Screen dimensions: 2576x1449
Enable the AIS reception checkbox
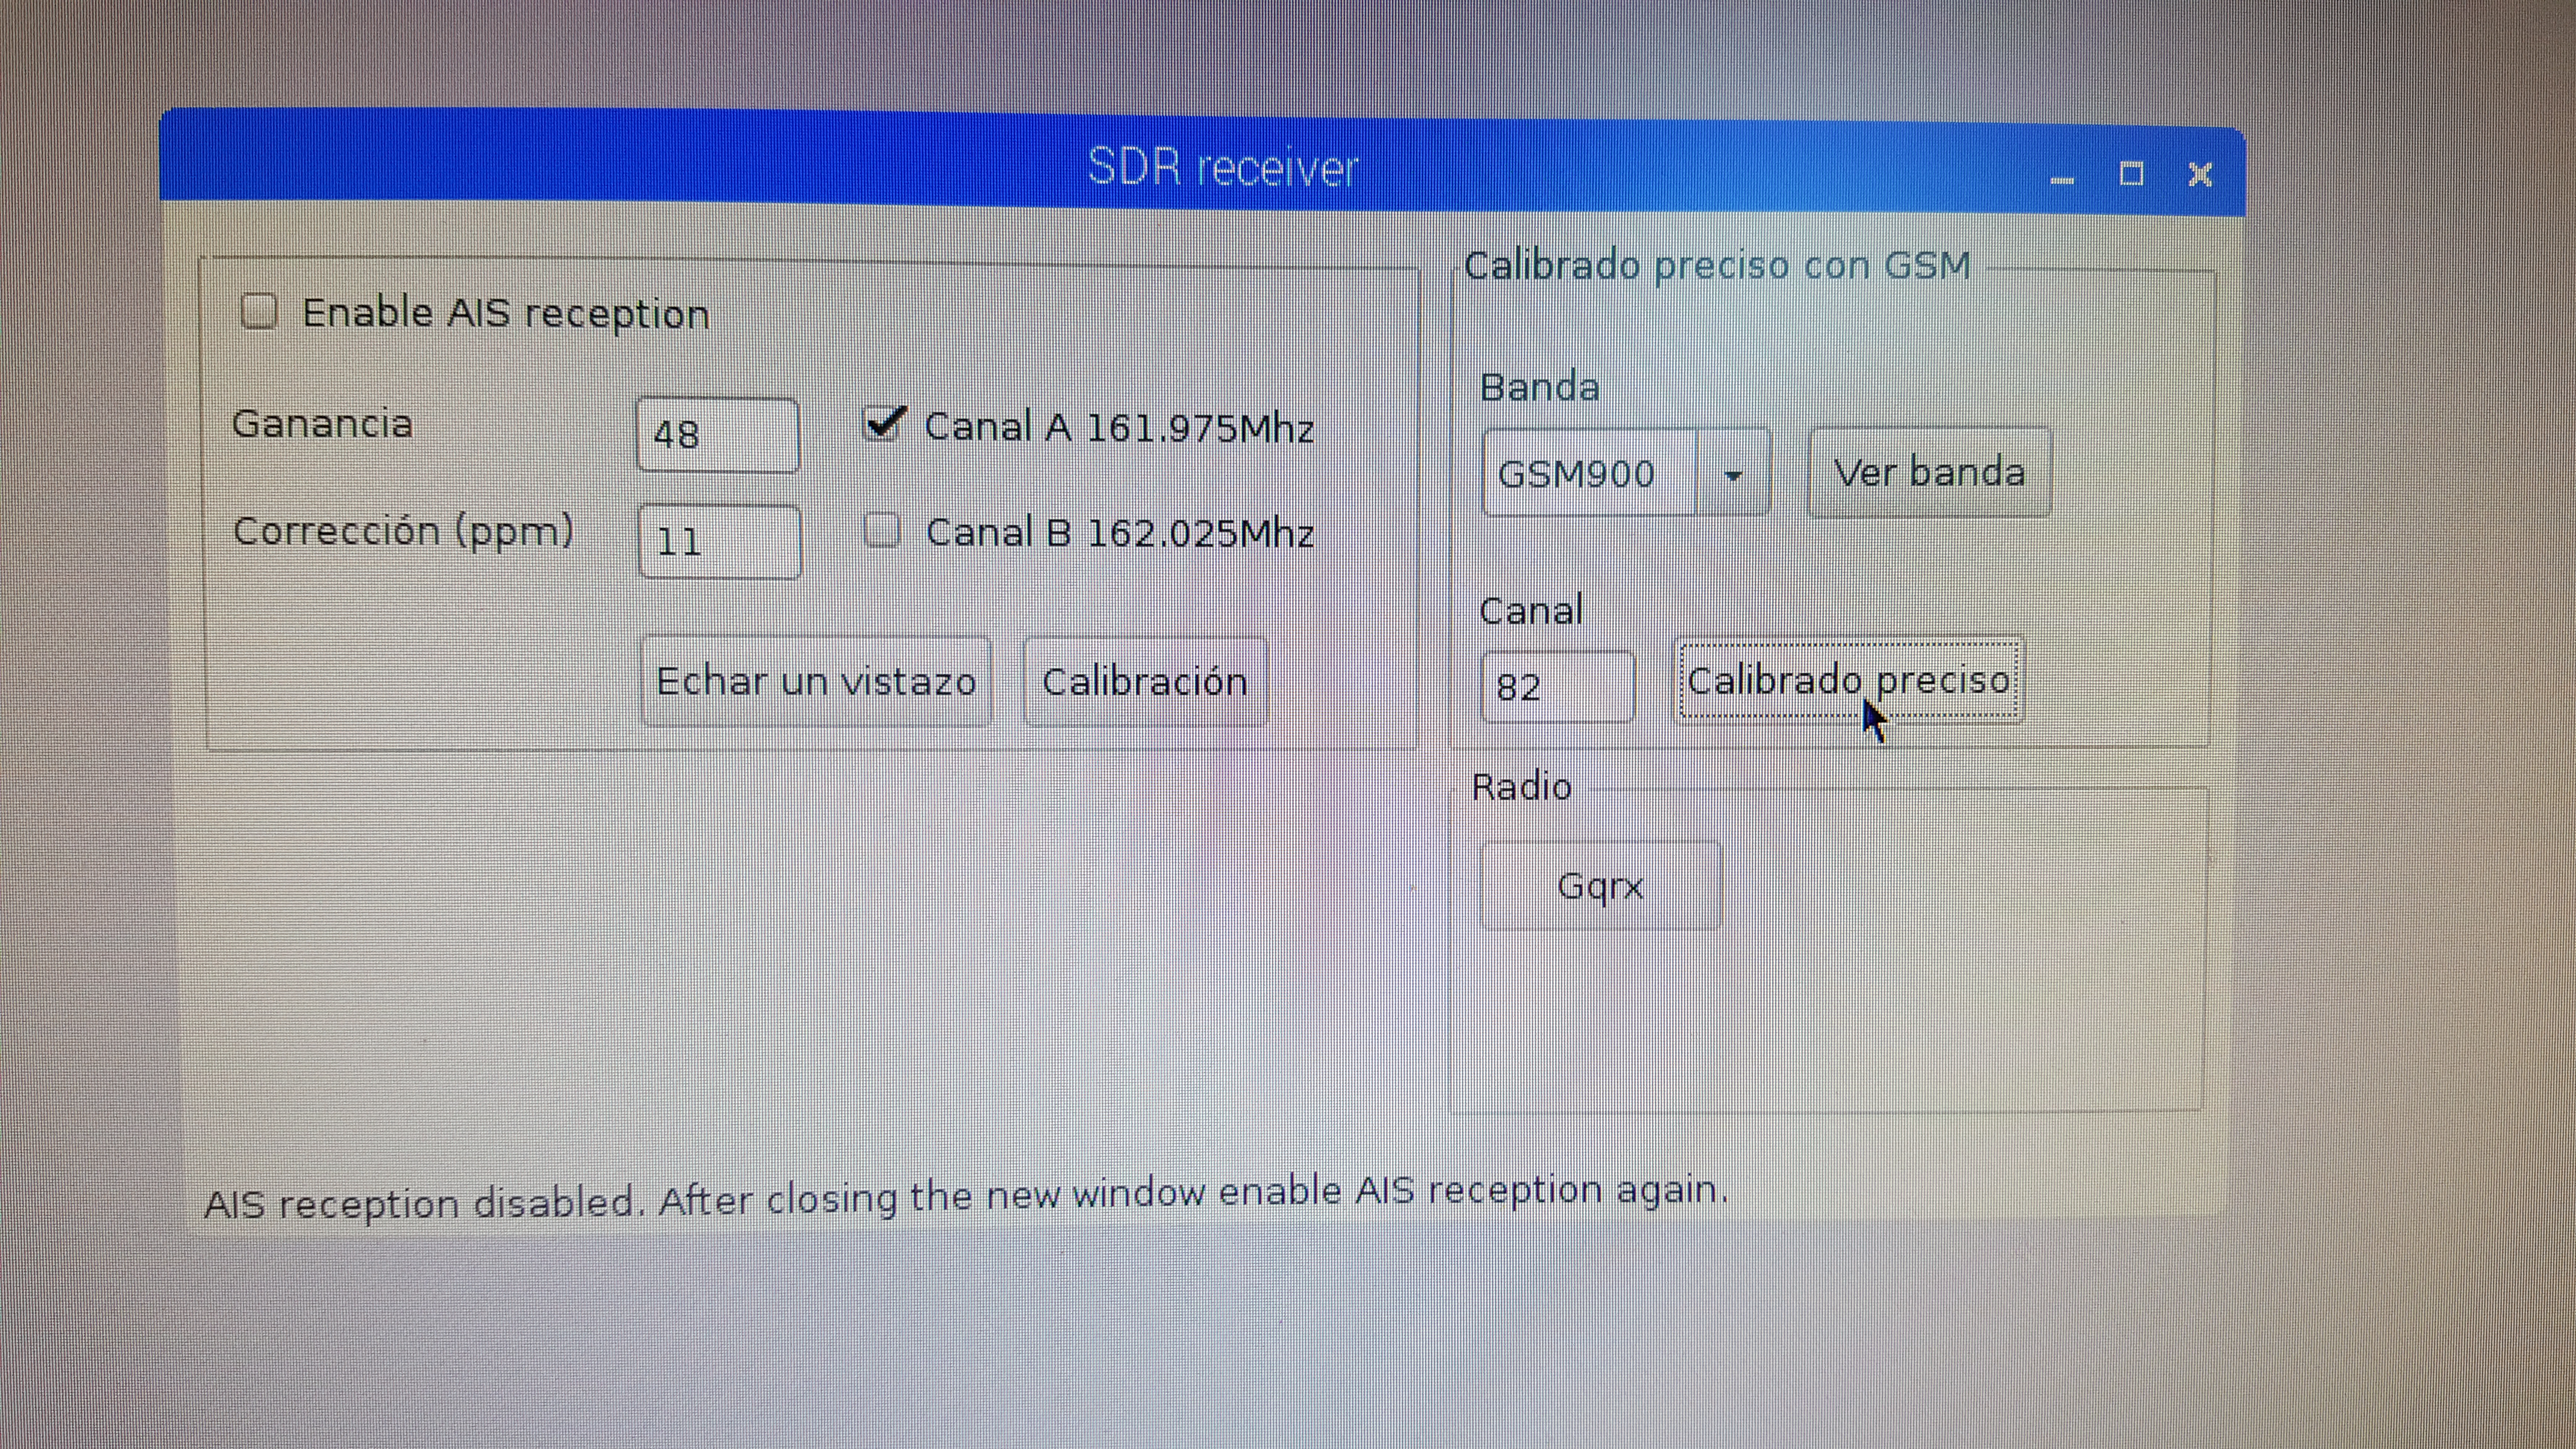coord(259,311)
